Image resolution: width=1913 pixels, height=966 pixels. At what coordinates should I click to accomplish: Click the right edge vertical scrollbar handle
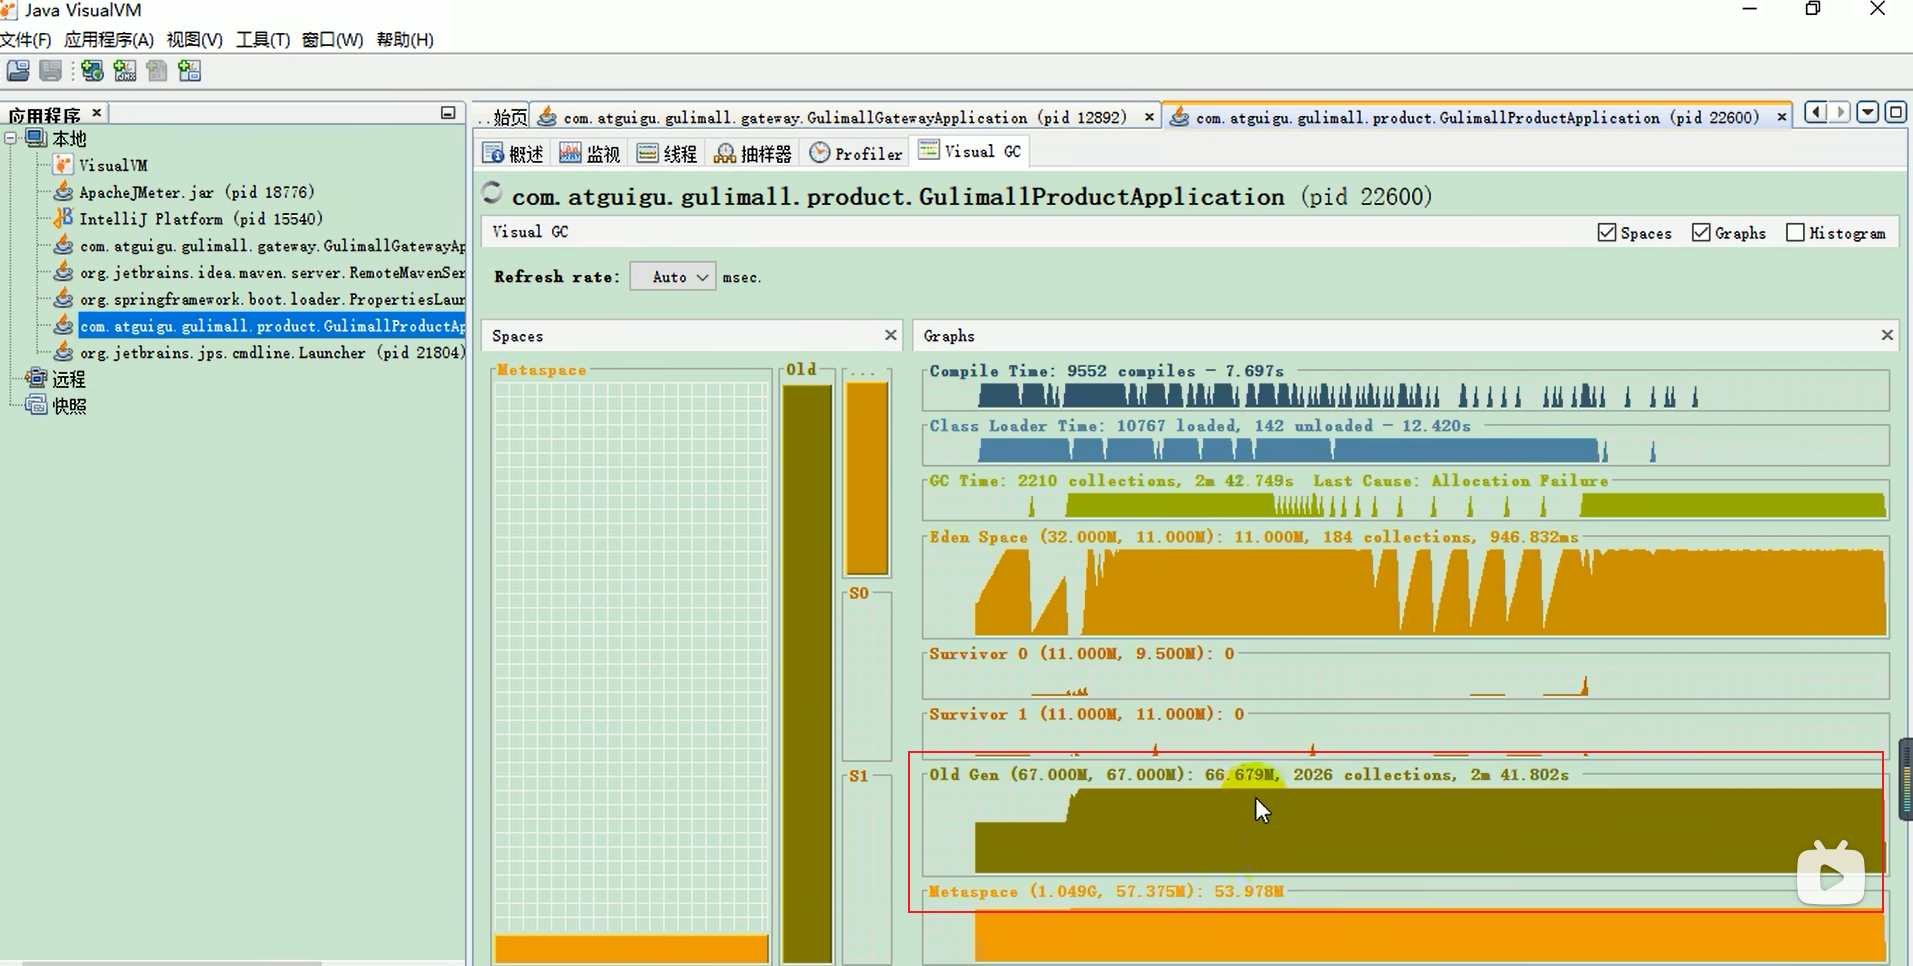[1906, 779]
